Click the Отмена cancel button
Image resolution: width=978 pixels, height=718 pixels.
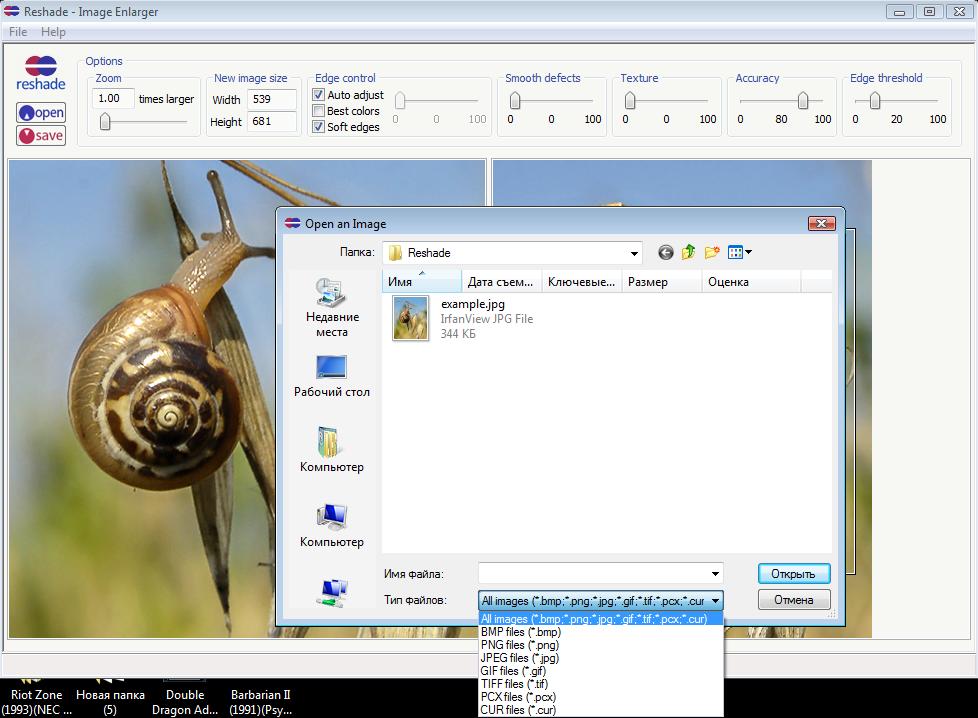click(x=794, y=600)
